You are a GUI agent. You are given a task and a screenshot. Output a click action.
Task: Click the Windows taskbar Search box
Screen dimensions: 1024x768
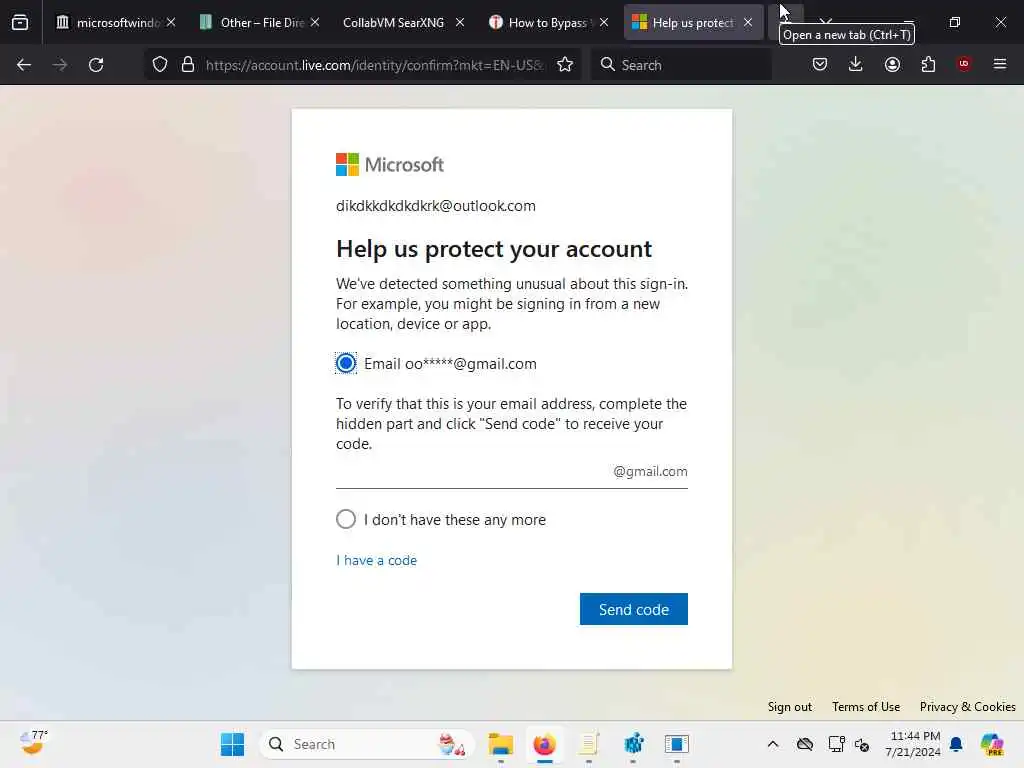[x=366, y=744]
